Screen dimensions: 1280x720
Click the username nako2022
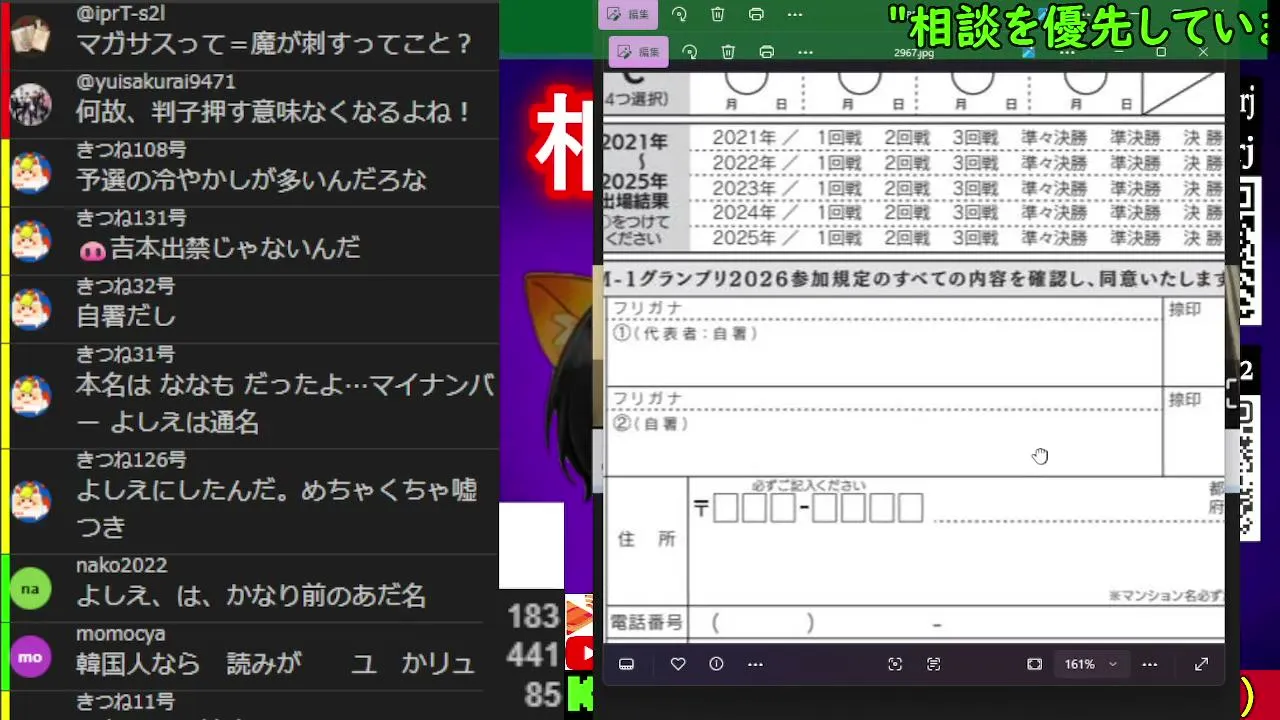pos(121,566)
